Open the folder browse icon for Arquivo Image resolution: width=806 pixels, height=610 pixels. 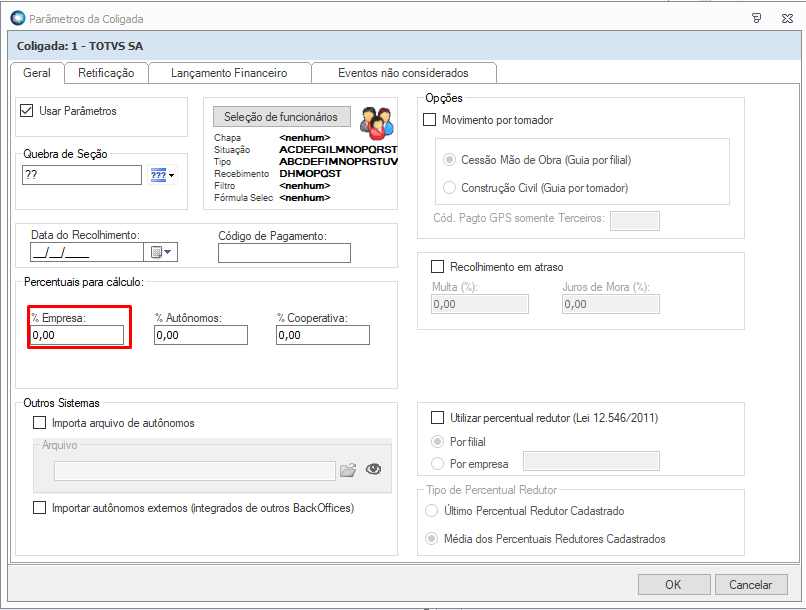[x=348, y=470]
